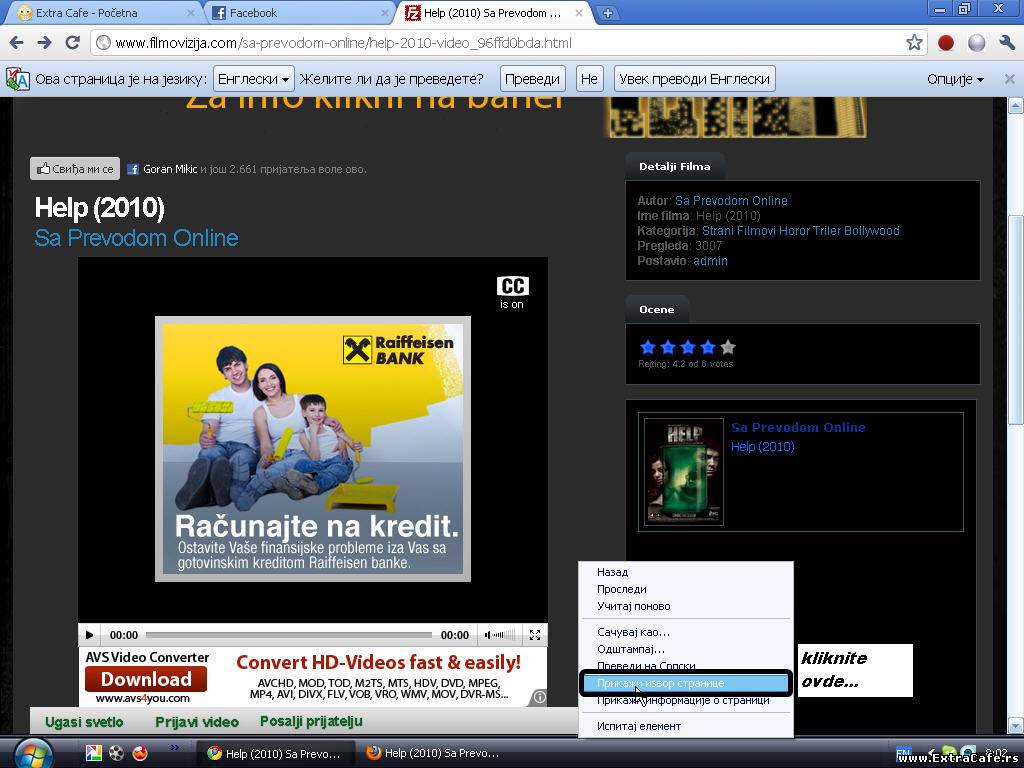The image size is (1024, 768).
Task: Select Прикажи извор странице in the context menu
Action: pyautogui.click(x=660, y=683)
